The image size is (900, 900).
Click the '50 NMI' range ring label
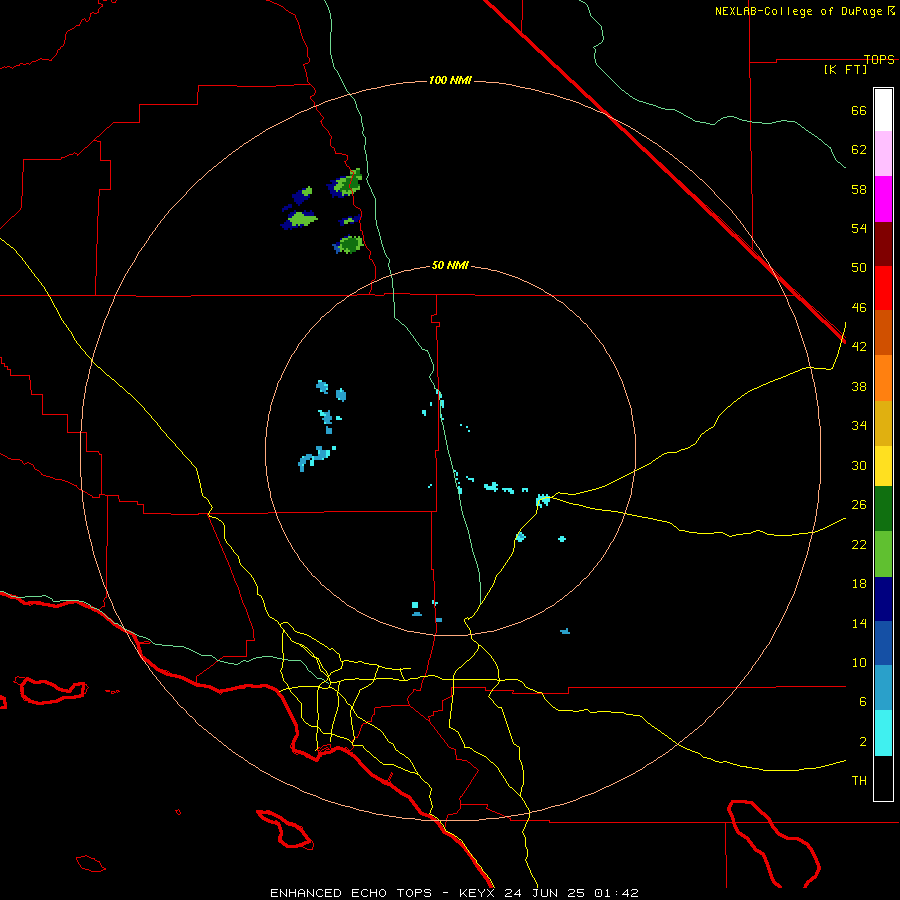(450, 265)
